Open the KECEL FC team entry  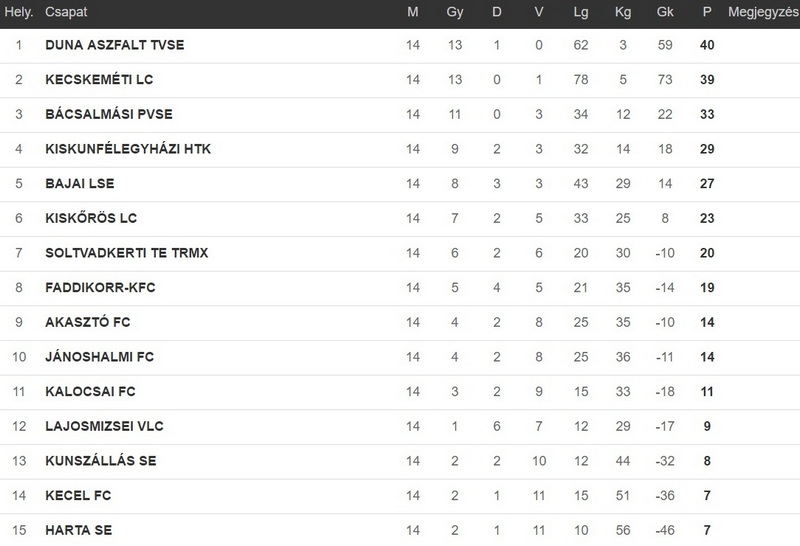click(x=78, y=495)
